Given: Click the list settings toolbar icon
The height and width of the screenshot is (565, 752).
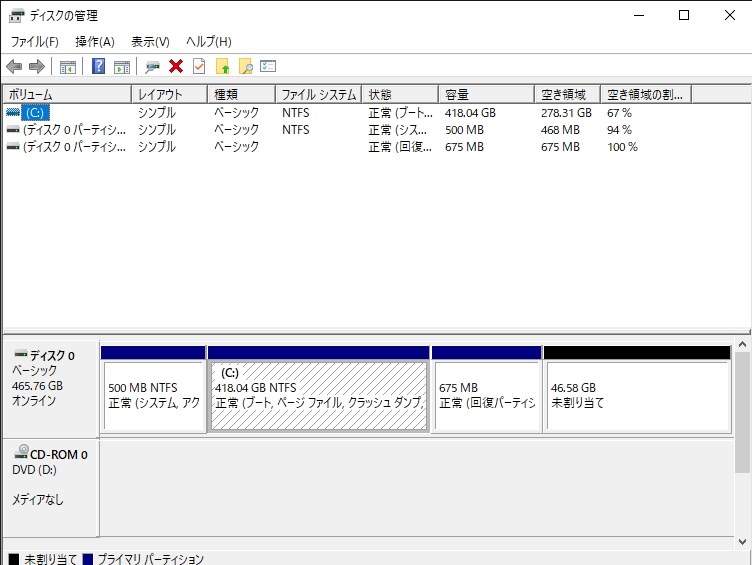Looking at the screenshot, I should (268, 66).
